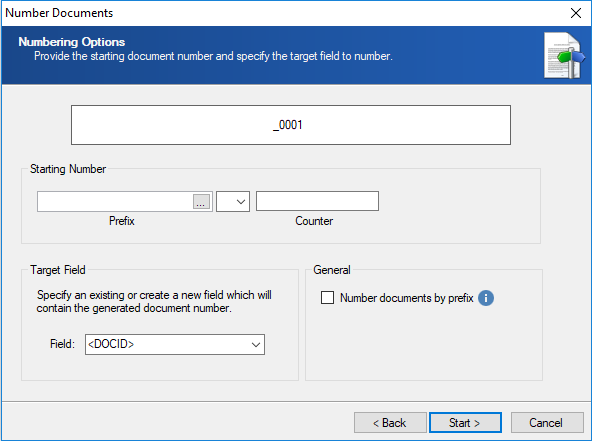Go back with the < Back button
The height and width of the screenshot is (441, 592).
tap(390, 422)
